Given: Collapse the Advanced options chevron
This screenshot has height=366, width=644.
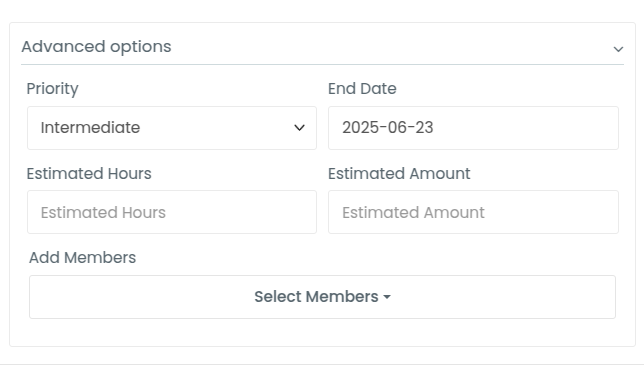Looking at the screenshot, I should click(x=618, y=49).
